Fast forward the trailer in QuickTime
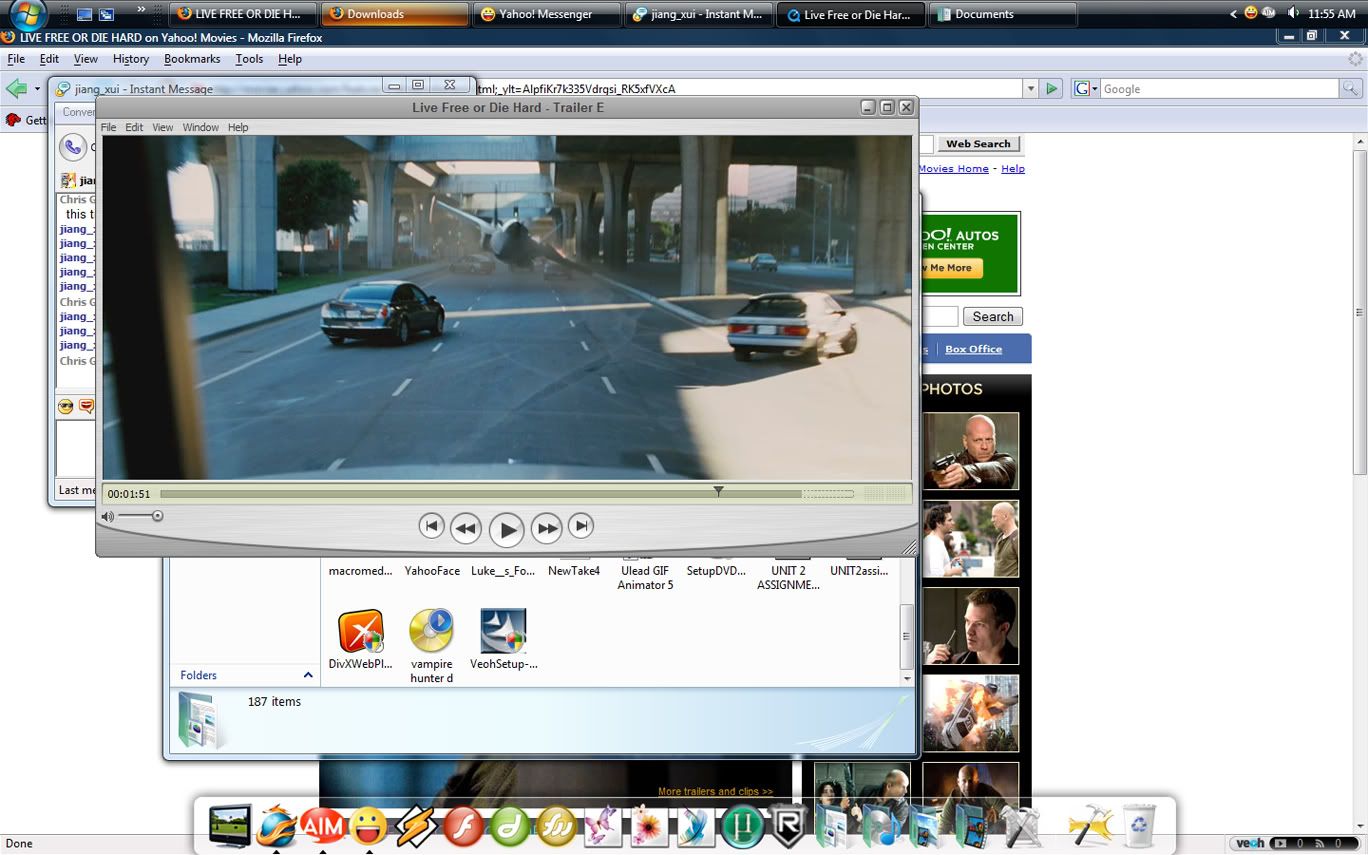This screenshot has height=855, width=1368. [x=546, y=528]
